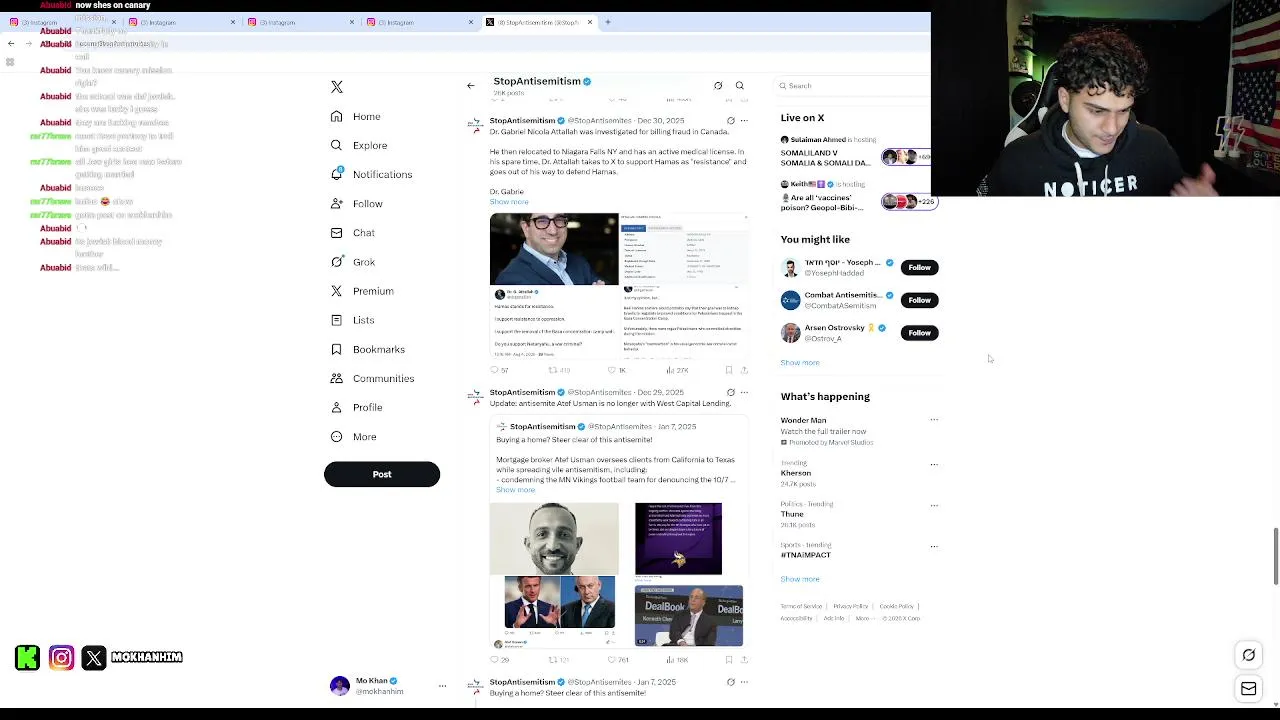Follow Yoseph Haddad
The image size is (1280, 720).
(x=919, y=268)
